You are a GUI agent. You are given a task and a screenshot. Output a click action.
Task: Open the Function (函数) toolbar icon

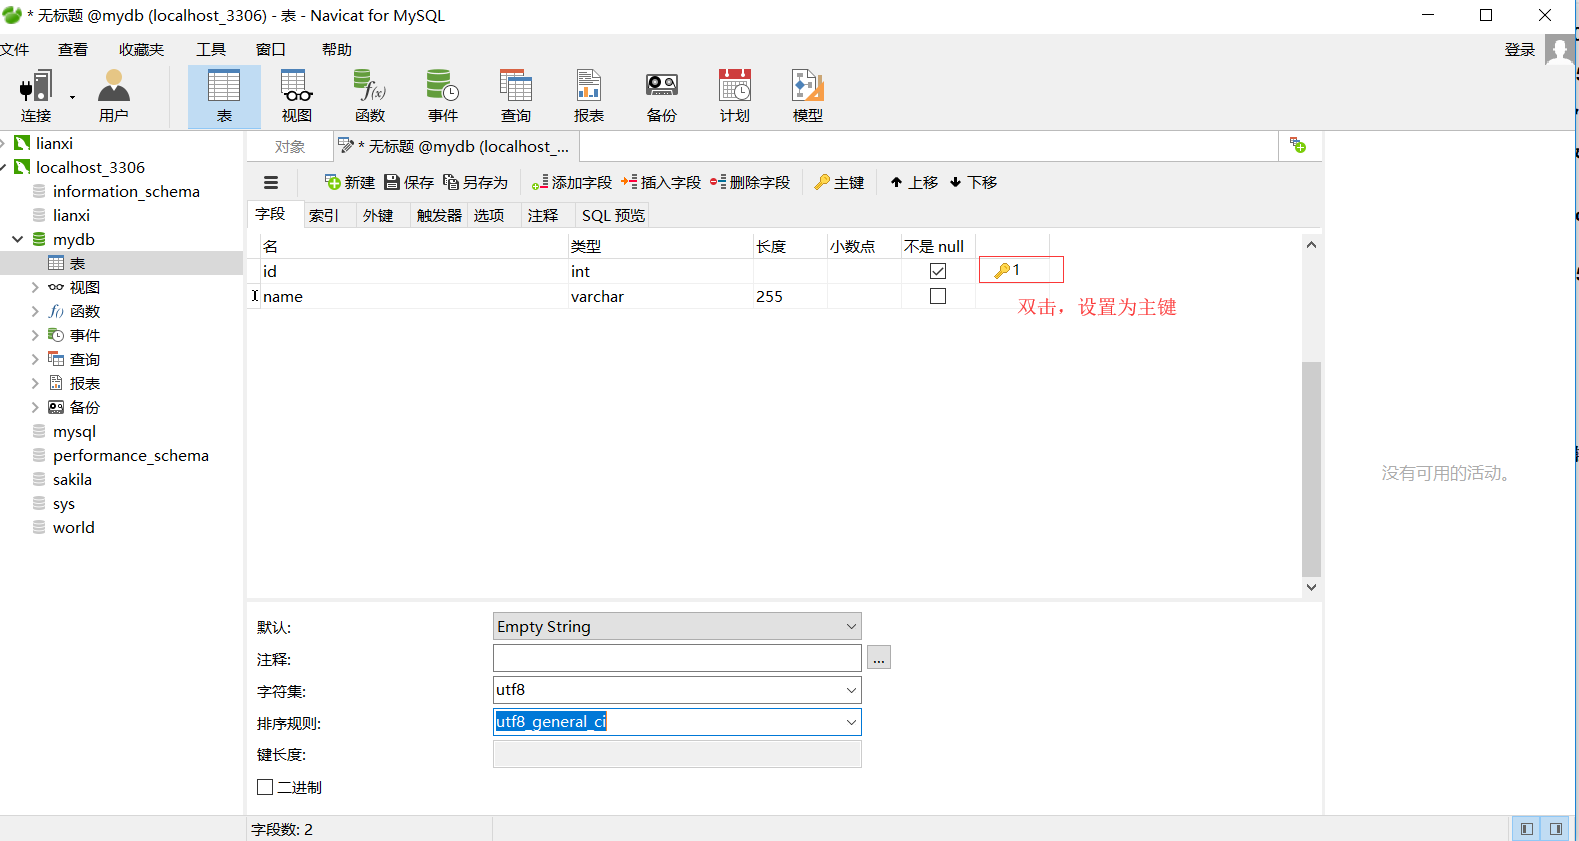point(370,97)
